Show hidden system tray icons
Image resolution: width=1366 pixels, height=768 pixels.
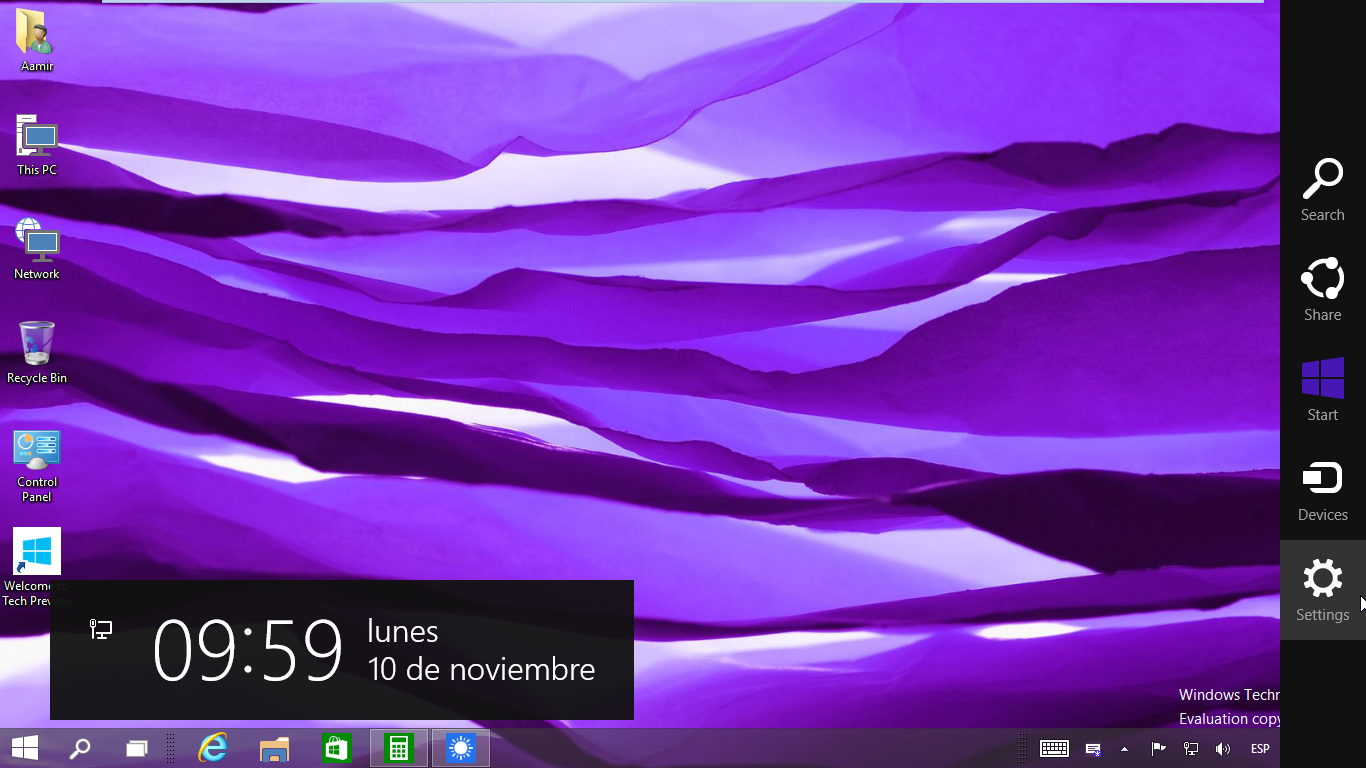pyautogui.click(x=1124, y=749)
